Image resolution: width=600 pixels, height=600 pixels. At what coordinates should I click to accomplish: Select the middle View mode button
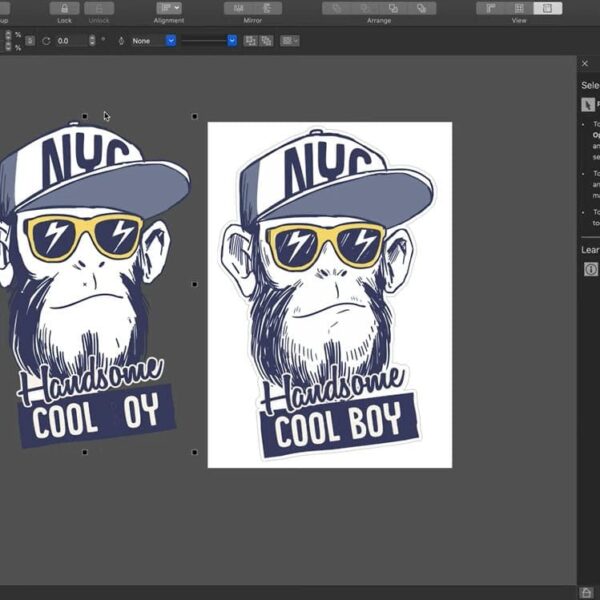tap(518, 8)
